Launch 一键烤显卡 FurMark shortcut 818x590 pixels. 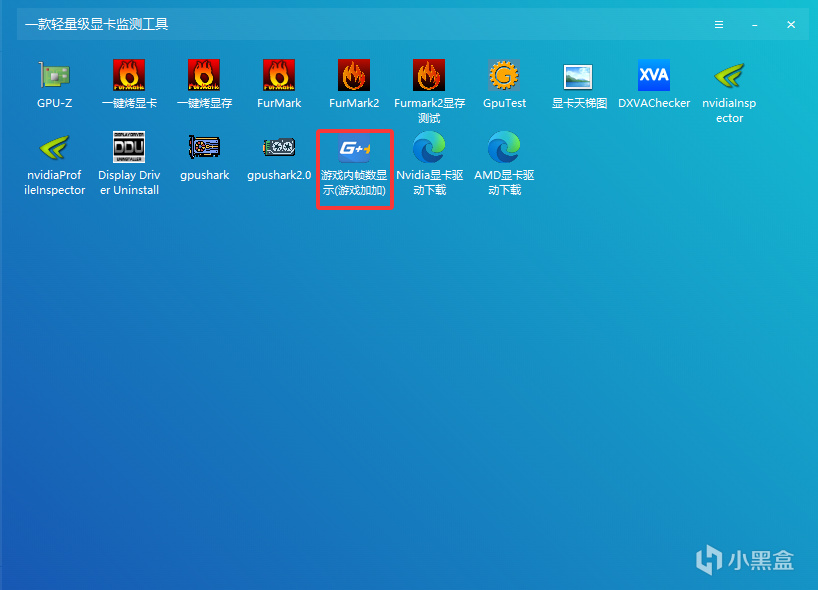click(x=129, y=76)
